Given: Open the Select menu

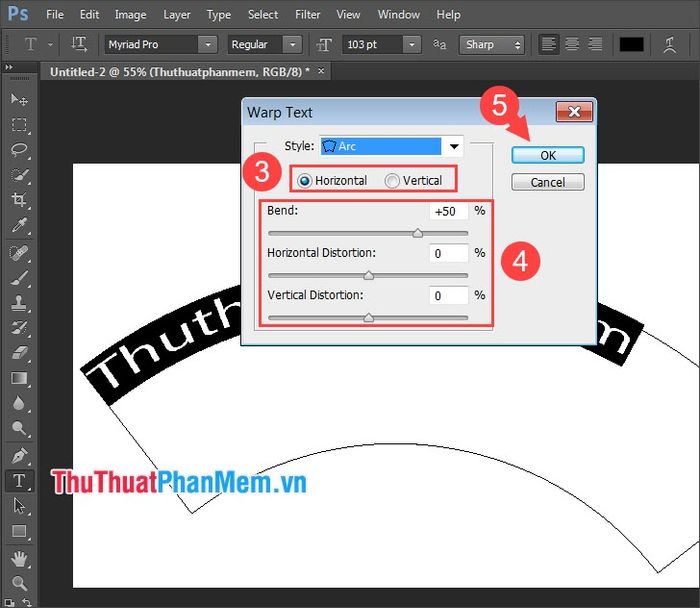Looking at the screenshot, I should point(263,15).
